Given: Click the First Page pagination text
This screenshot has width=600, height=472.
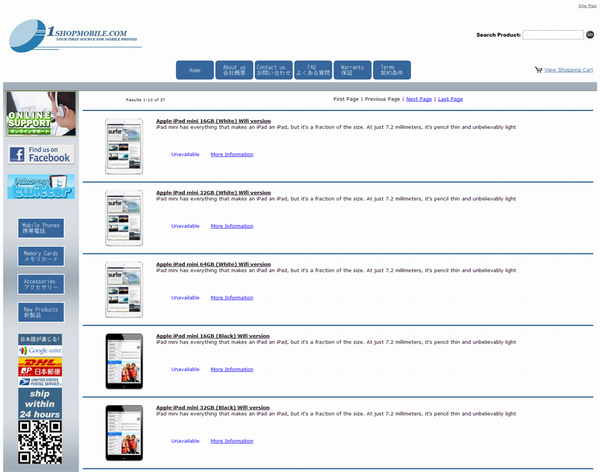Looking at the screenshot, I should pyautogui.click(x=346, y=99).
